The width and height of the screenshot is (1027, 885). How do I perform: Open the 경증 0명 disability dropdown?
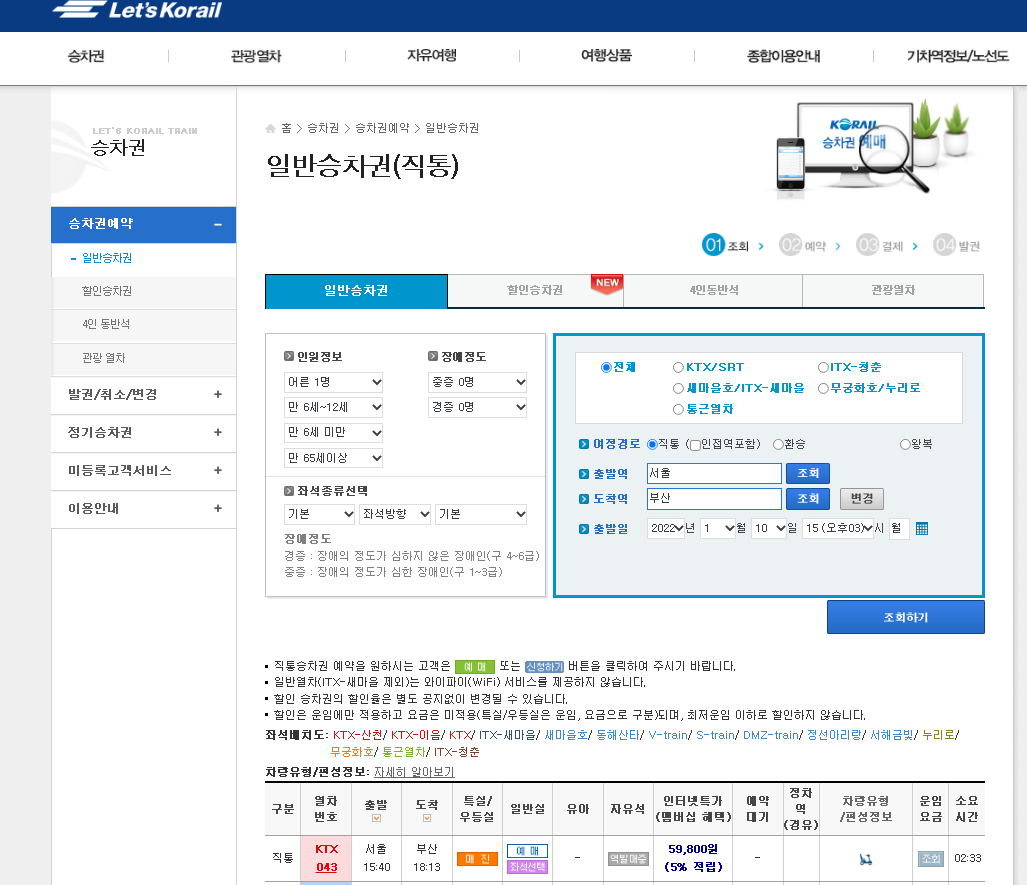point(477,407)
